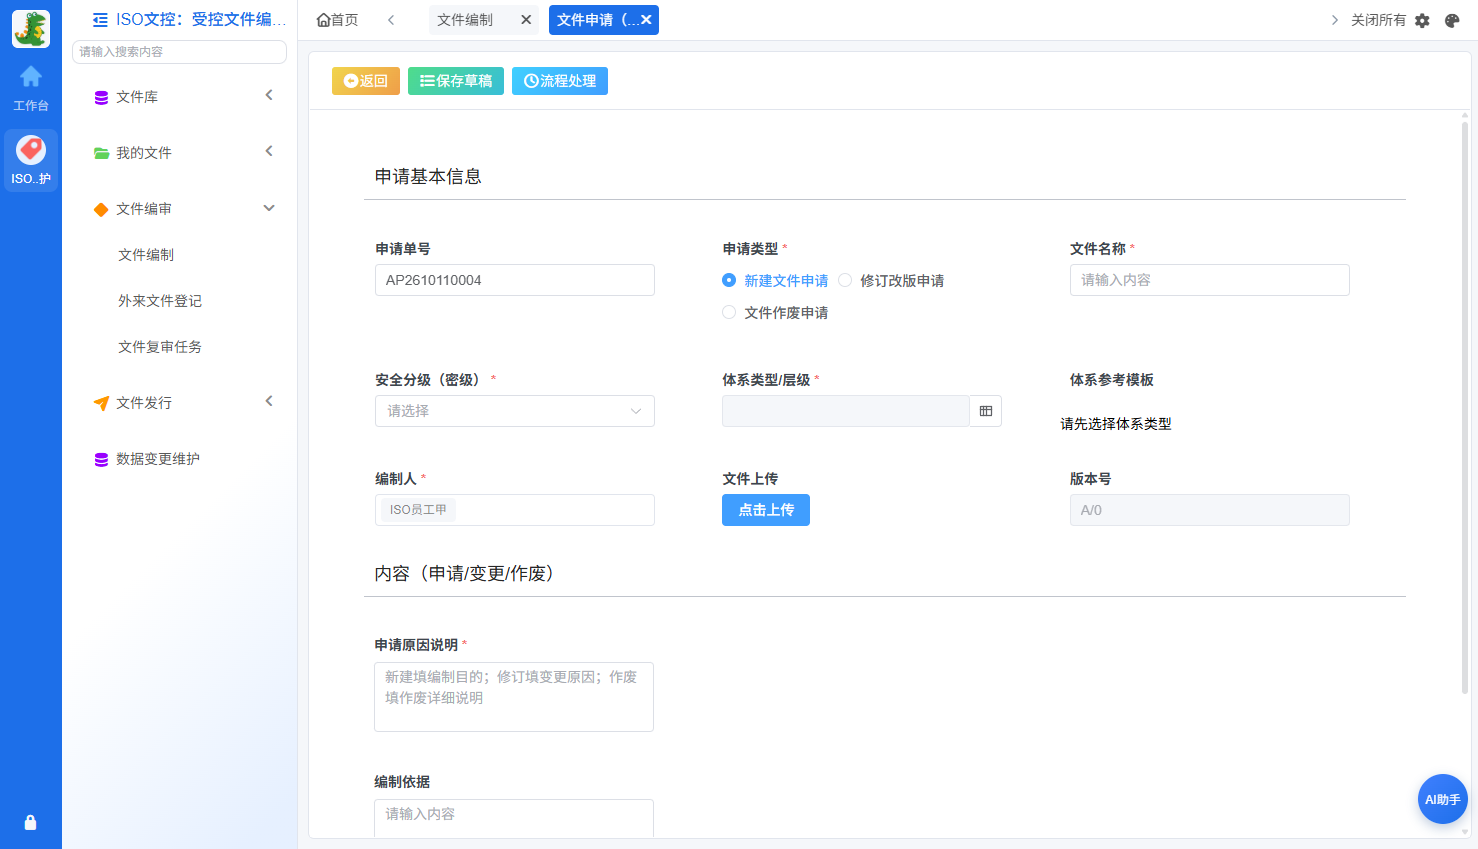Image resolution: width=1478 pixels, height=849 pixels.
Task: Click the 返回 button
Action: 366,81
